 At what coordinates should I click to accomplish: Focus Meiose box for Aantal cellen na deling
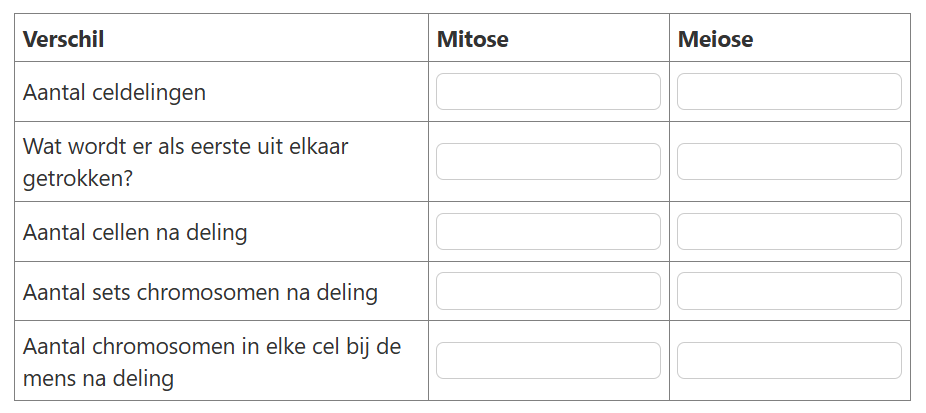tap(789, 232)
